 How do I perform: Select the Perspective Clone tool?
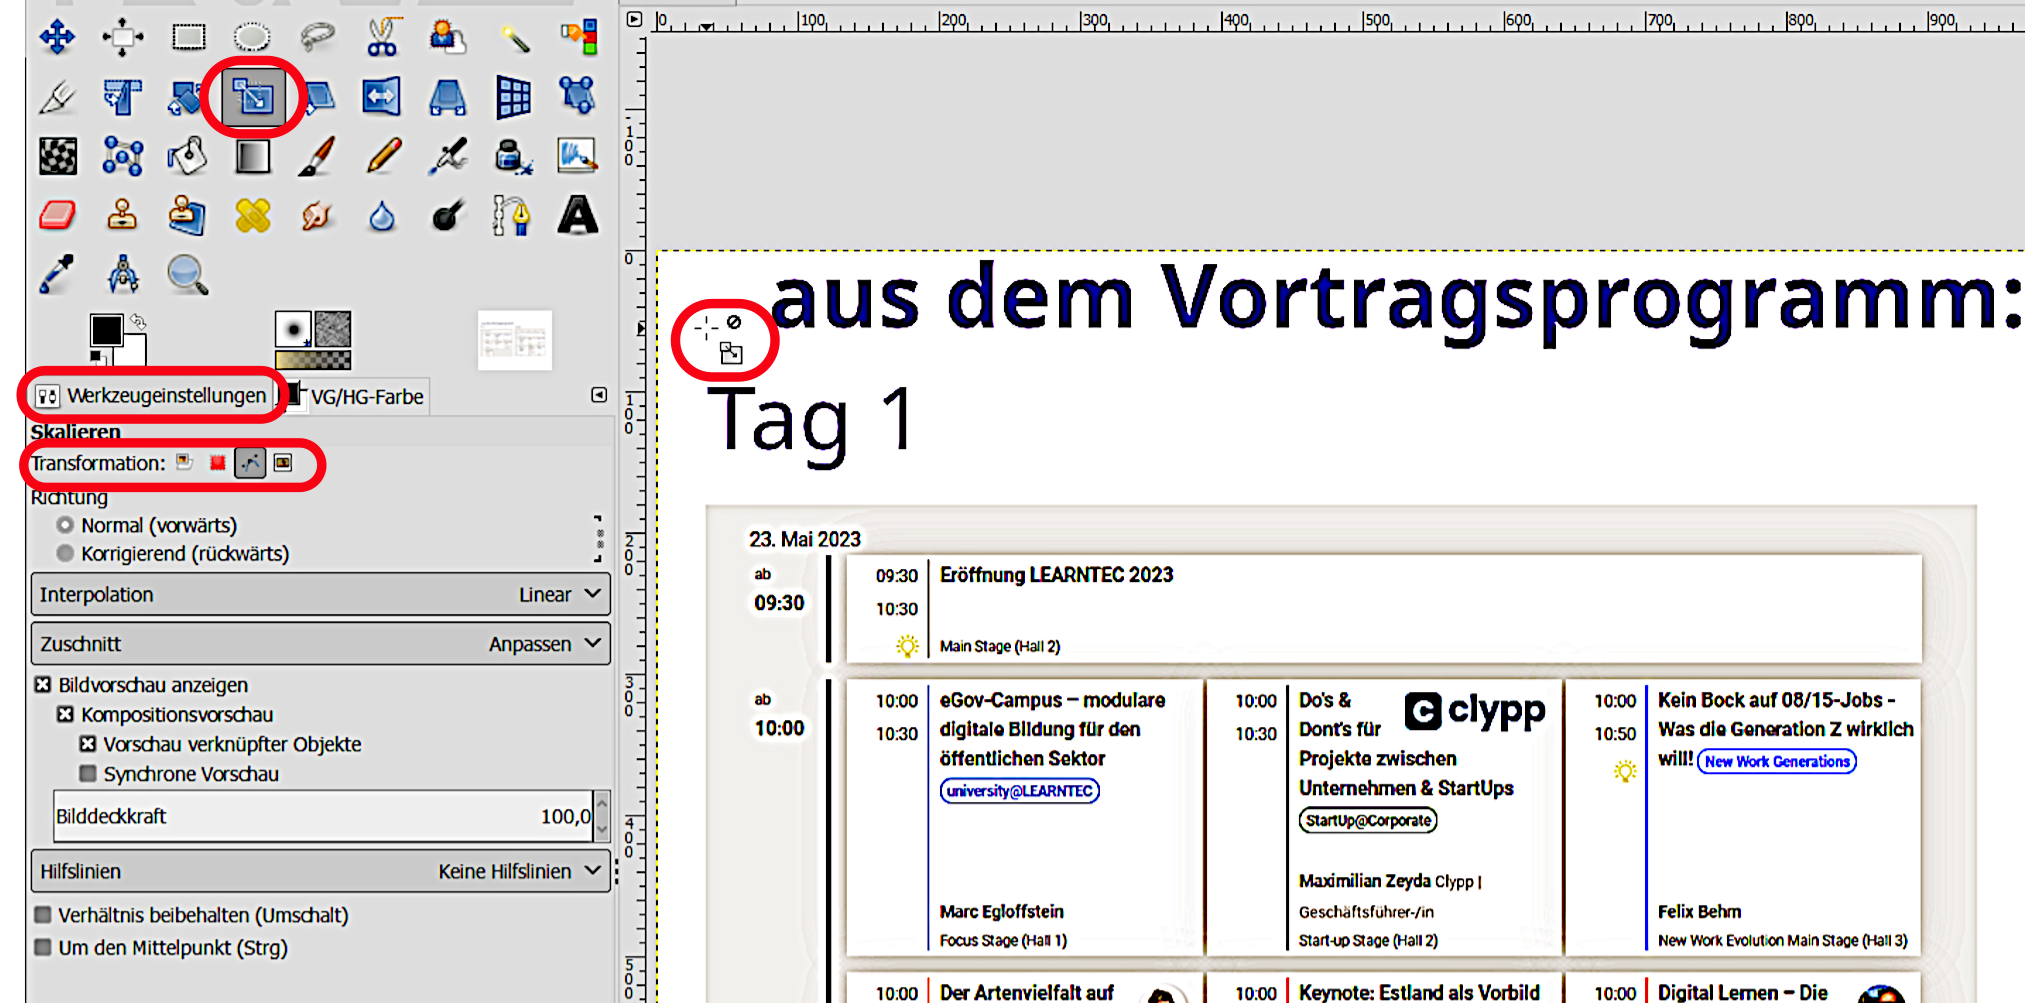tap(187, 215)
